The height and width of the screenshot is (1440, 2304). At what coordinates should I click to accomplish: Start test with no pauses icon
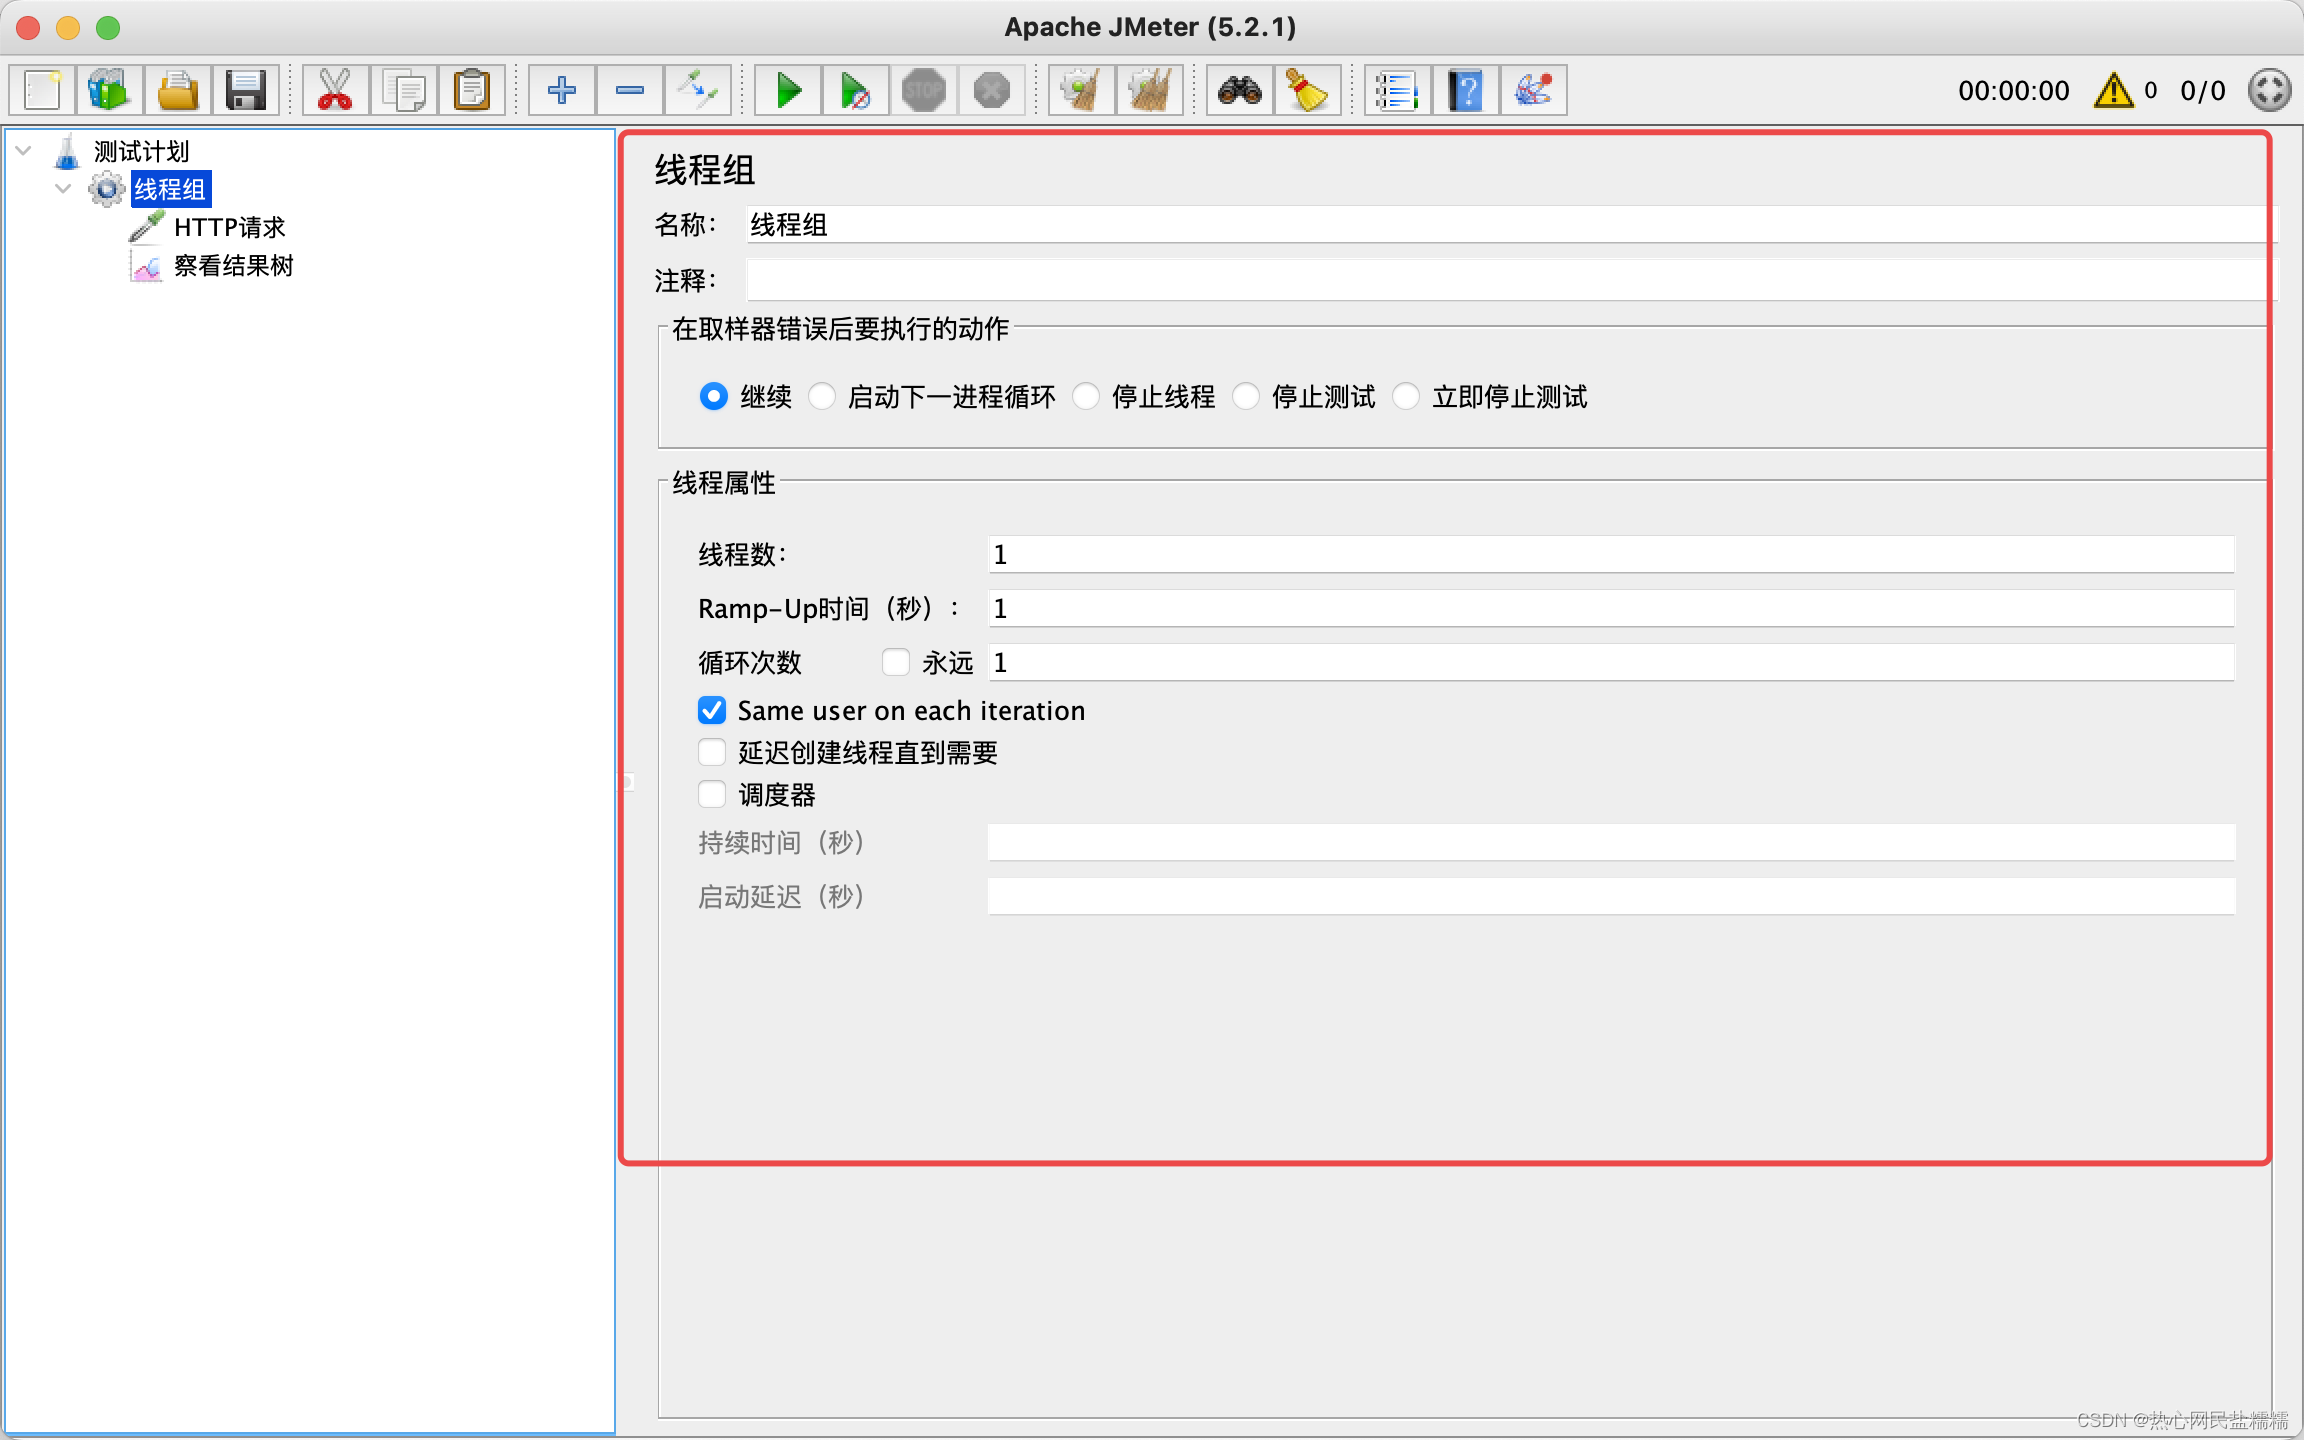856,90
